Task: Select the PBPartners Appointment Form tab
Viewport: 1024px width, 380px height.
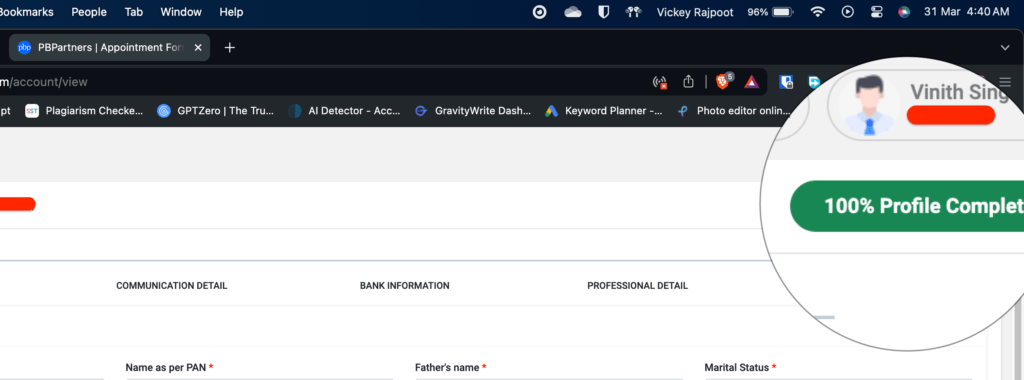Action: point(110,48)
